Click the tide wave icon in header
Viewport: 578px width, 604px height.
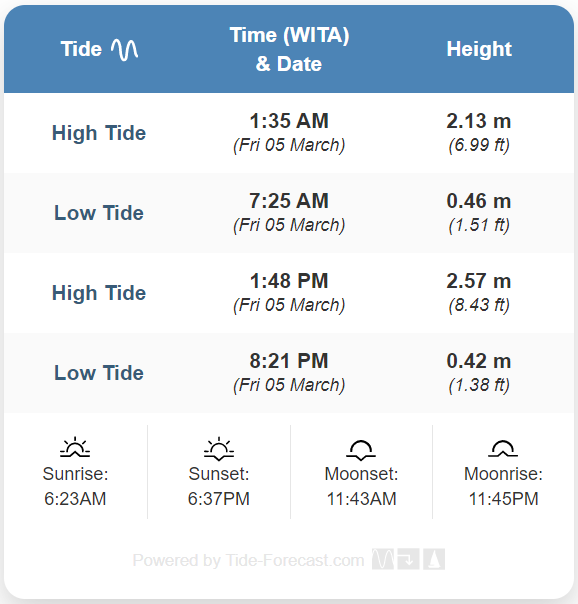[124, 50]
